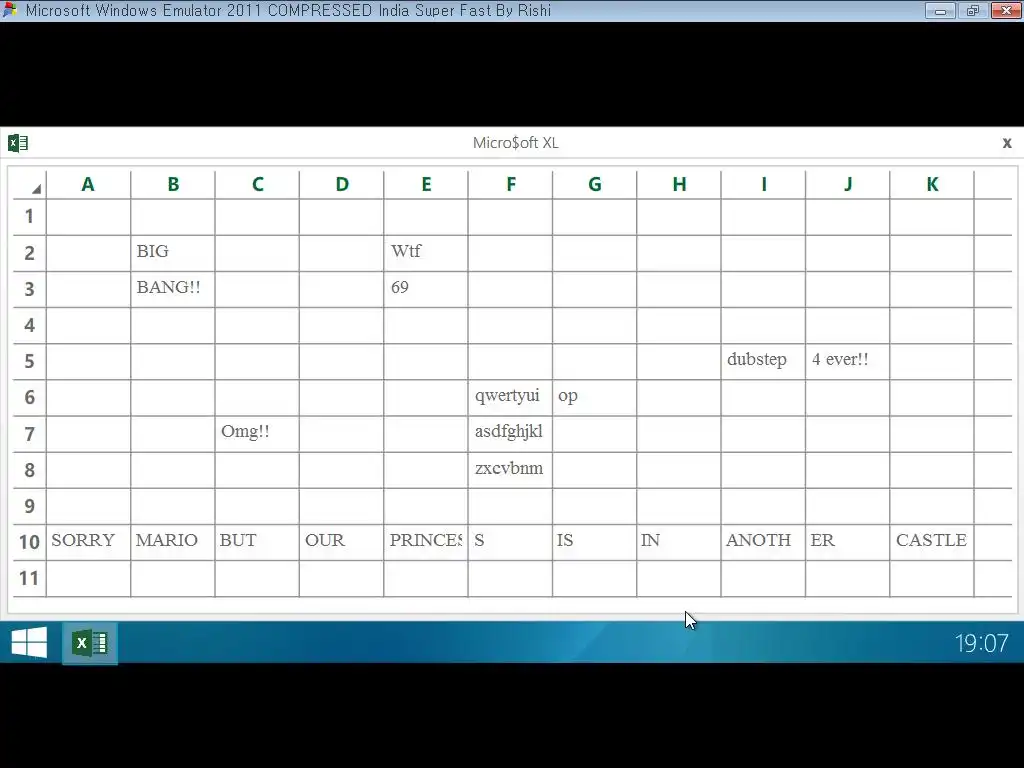Screen dimensions: 1024x768
Task: Click the 19:07 taskbar clock
Action: (x=982, y=643)
